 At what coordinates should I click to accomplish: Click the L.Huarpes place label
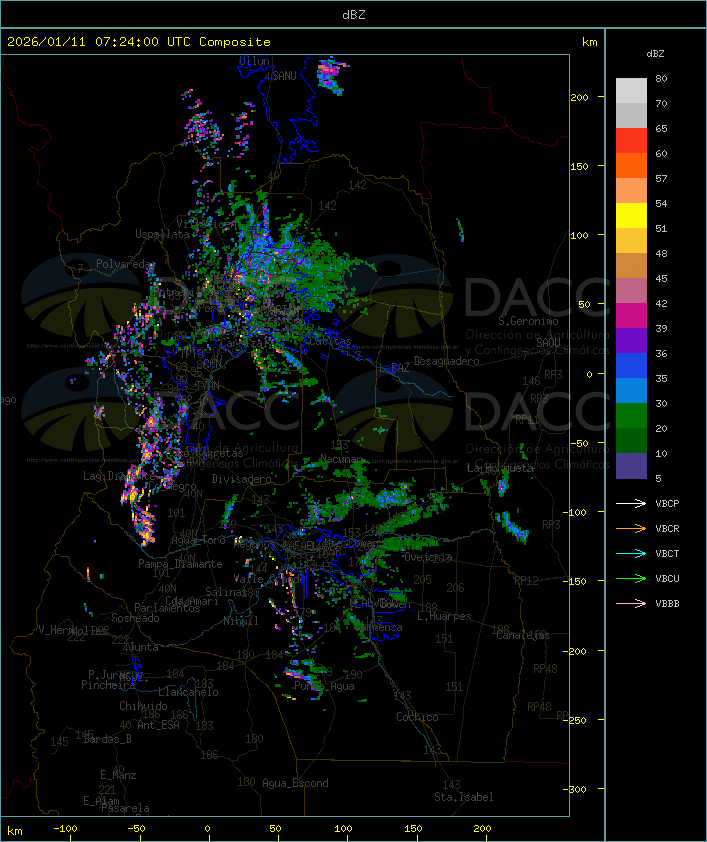pyautogui.click(x=444, y=616)
